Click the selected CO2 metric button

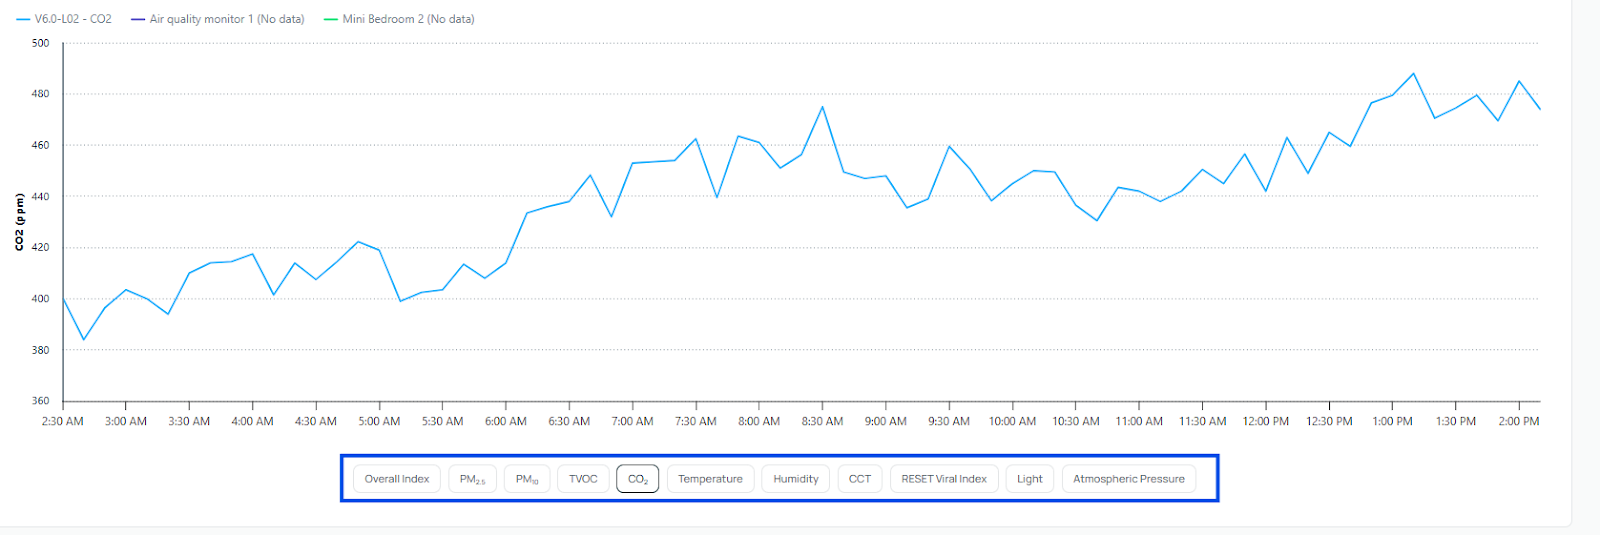(638, 479)
